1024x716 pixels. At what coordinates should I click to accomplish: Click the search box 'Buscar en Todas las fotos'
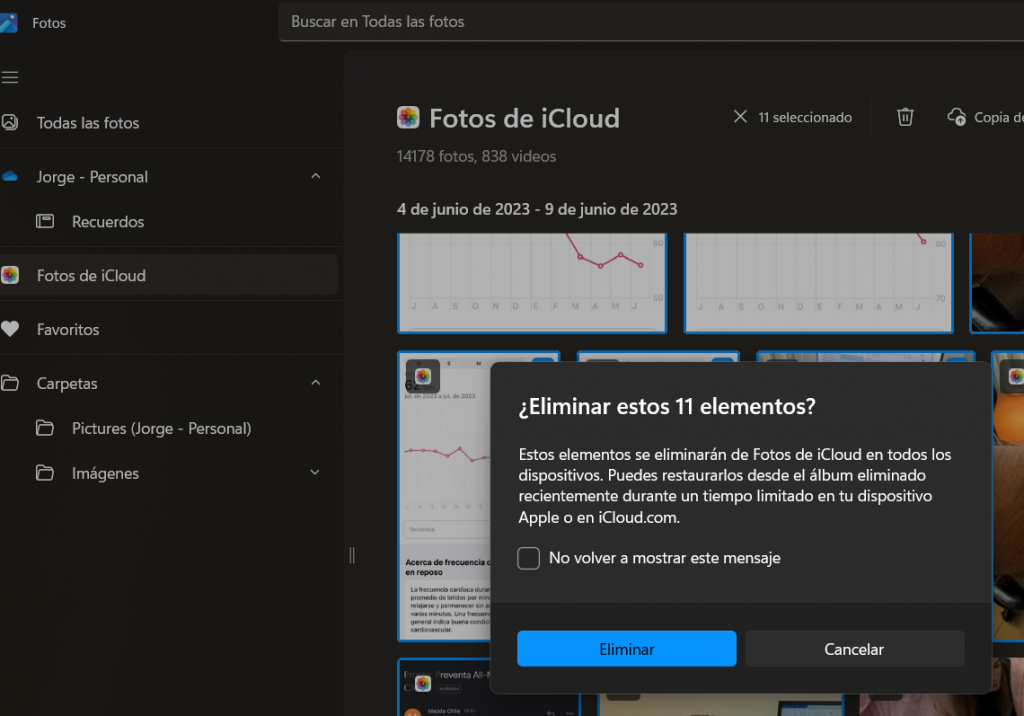pyautogui.click(x=650, y=21)
